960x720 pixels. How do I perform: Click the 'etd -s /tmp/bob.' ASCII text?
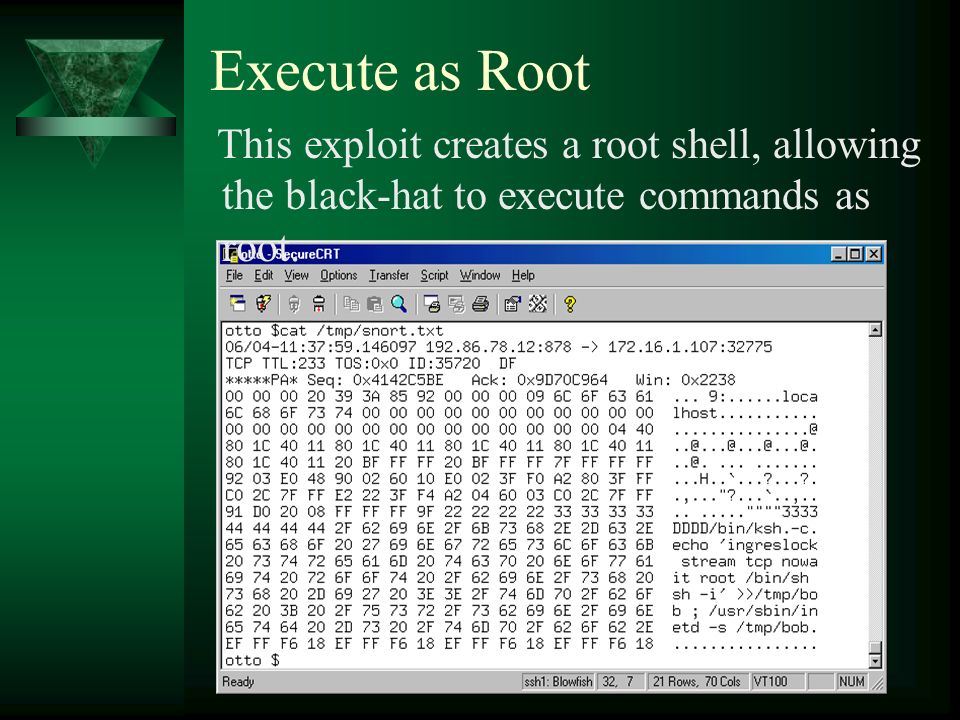point(744,628)
